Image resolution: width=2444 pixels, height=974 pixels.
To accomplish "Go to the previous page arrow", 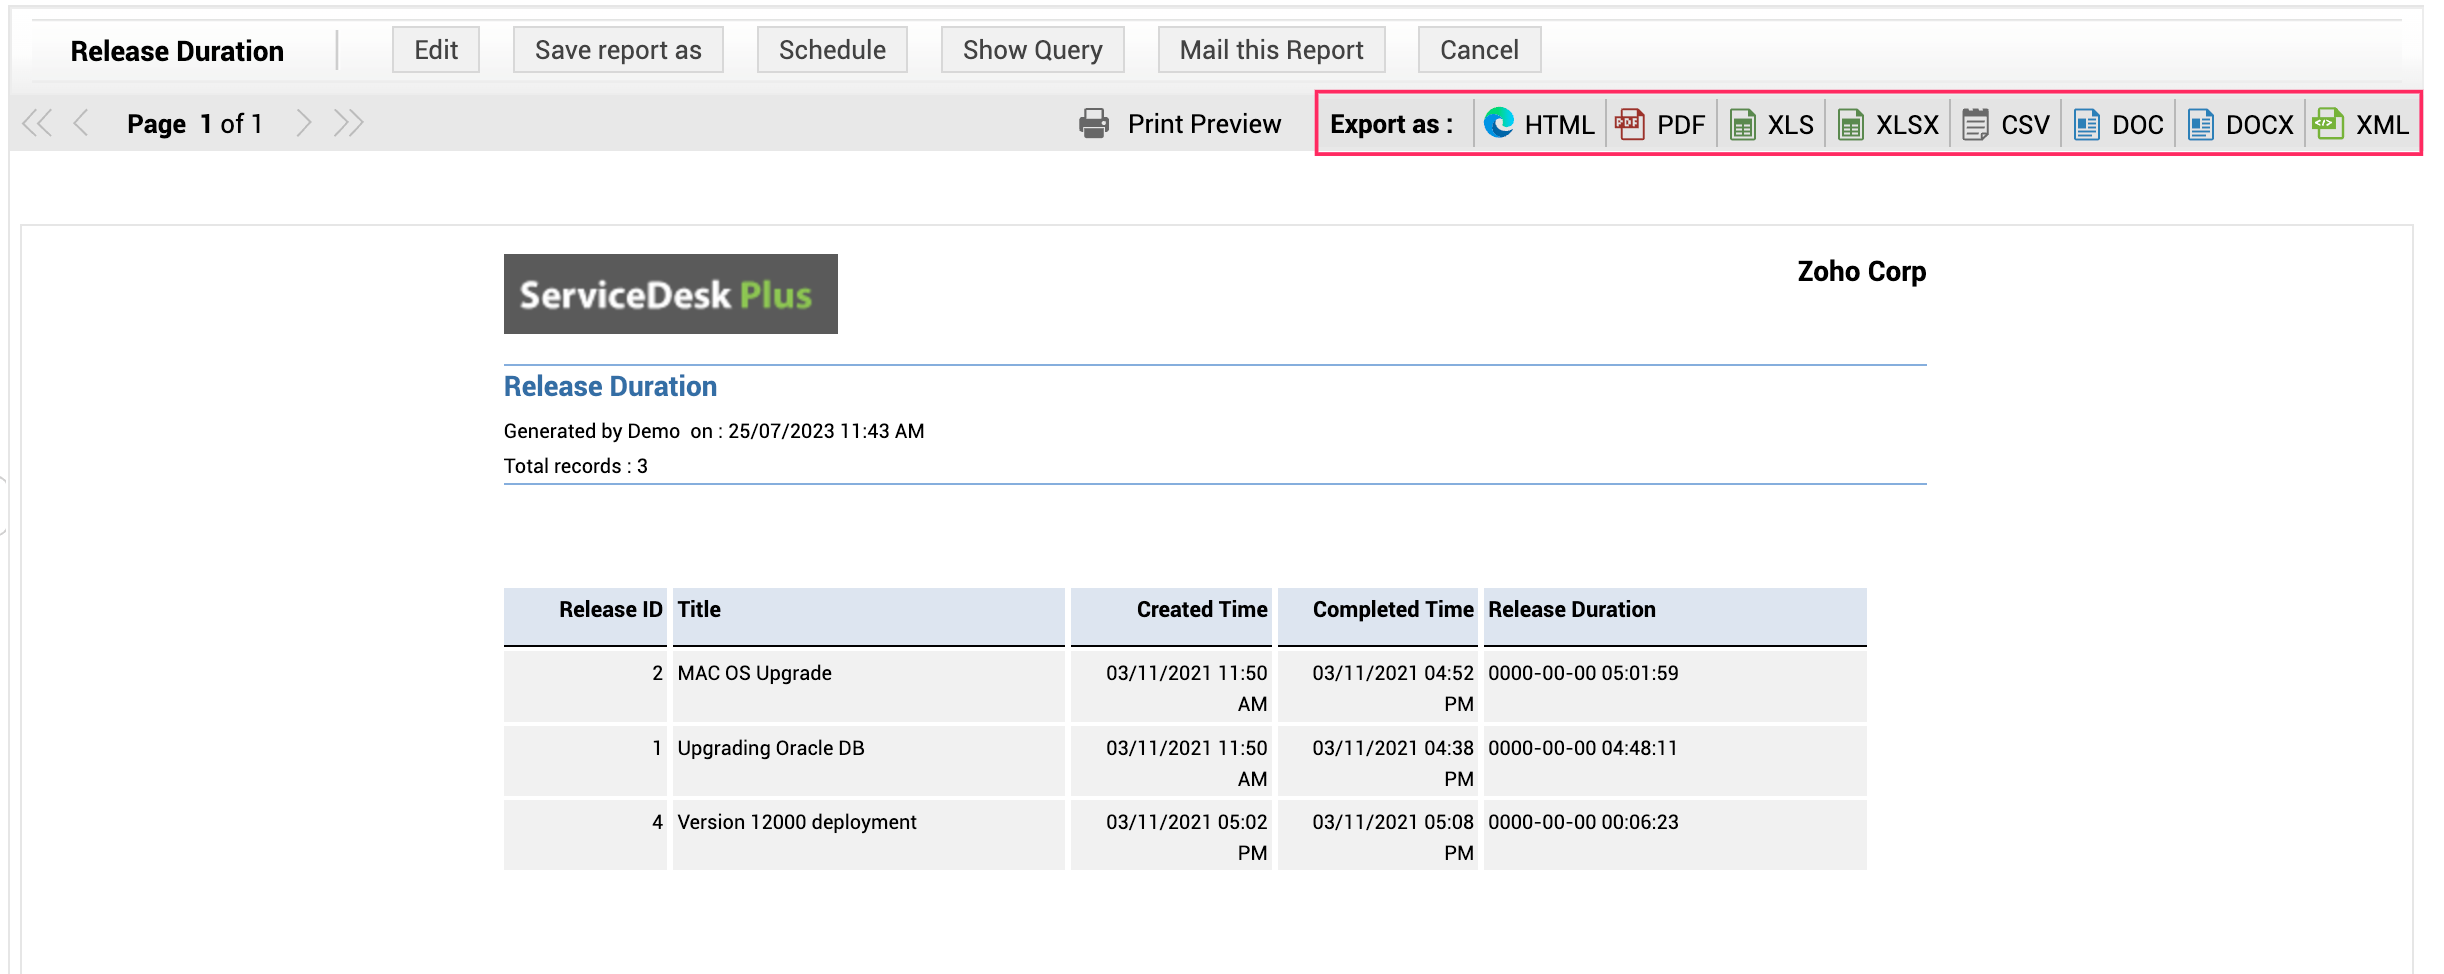I will tap(82, 123).
